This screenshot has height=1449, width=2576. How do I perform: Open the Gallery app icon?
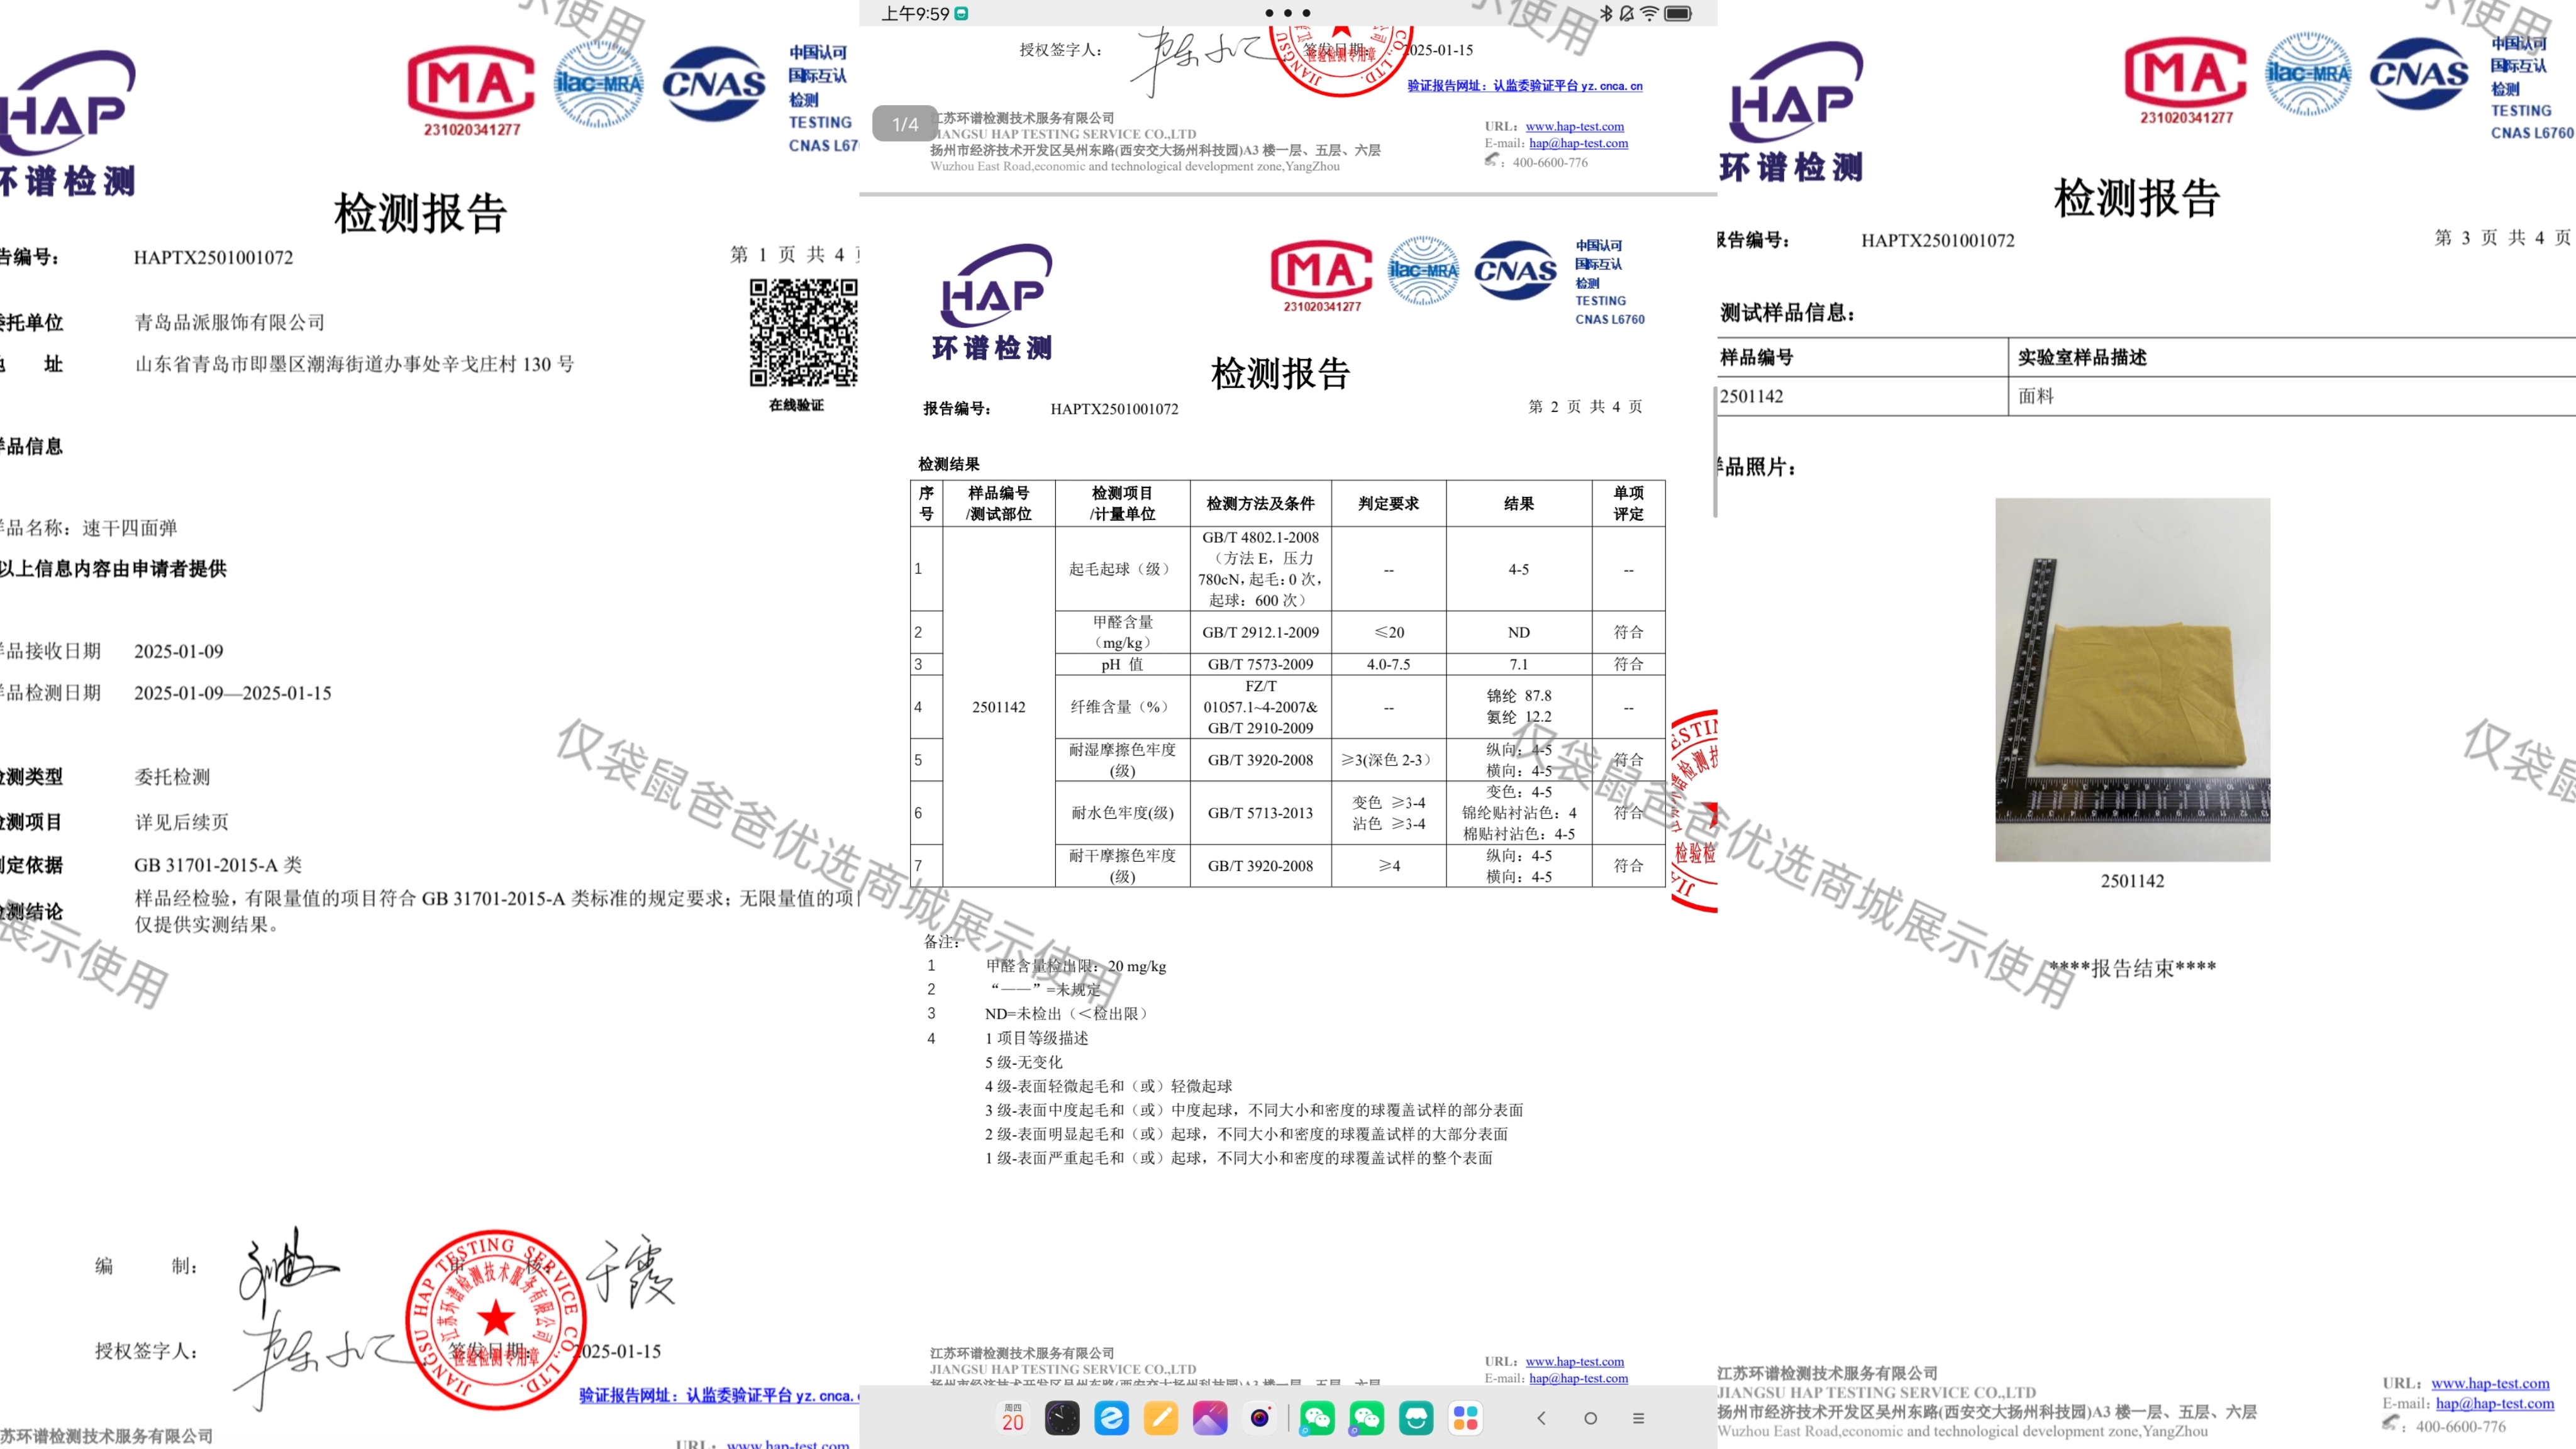pos(1210,1417)
